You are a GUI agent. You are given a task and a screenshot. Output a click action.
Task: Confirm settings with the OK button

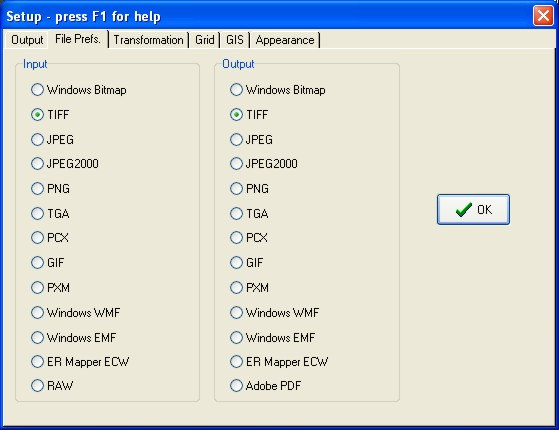pyautogui.click(x=473, y=210)
